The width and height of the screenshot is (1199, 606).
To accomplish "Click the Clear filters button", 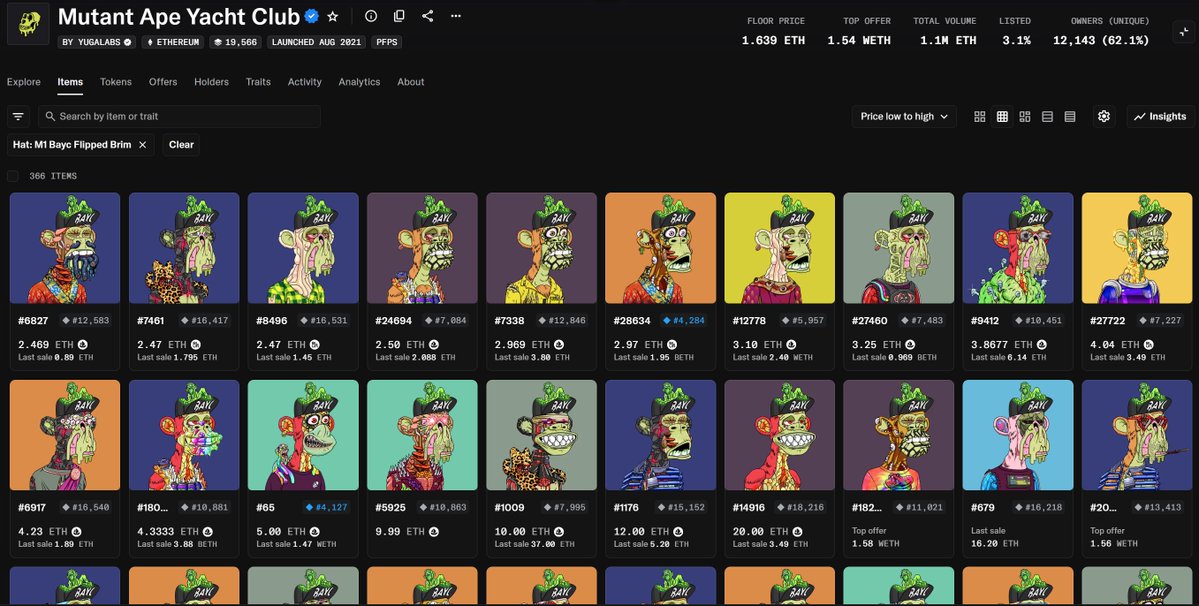I will coord(181,144).
